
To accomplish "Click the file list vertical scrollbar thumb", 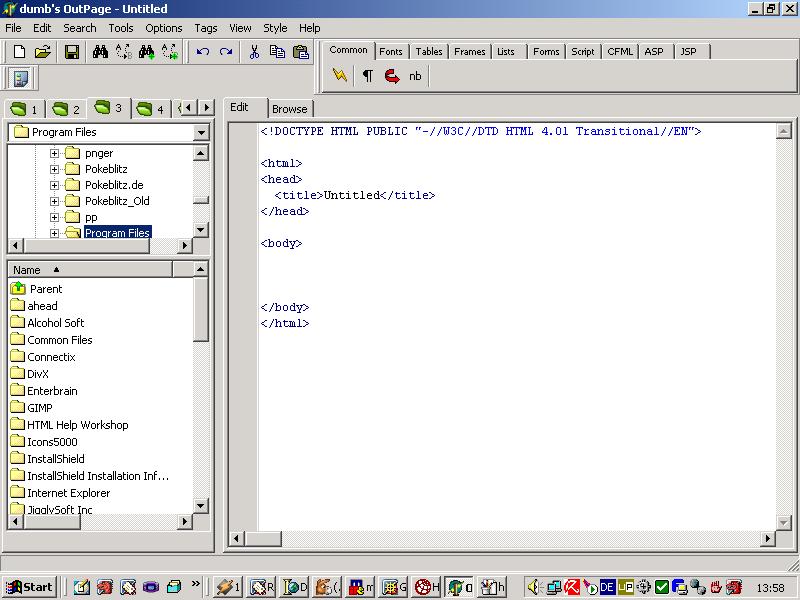I will (201, 309).
